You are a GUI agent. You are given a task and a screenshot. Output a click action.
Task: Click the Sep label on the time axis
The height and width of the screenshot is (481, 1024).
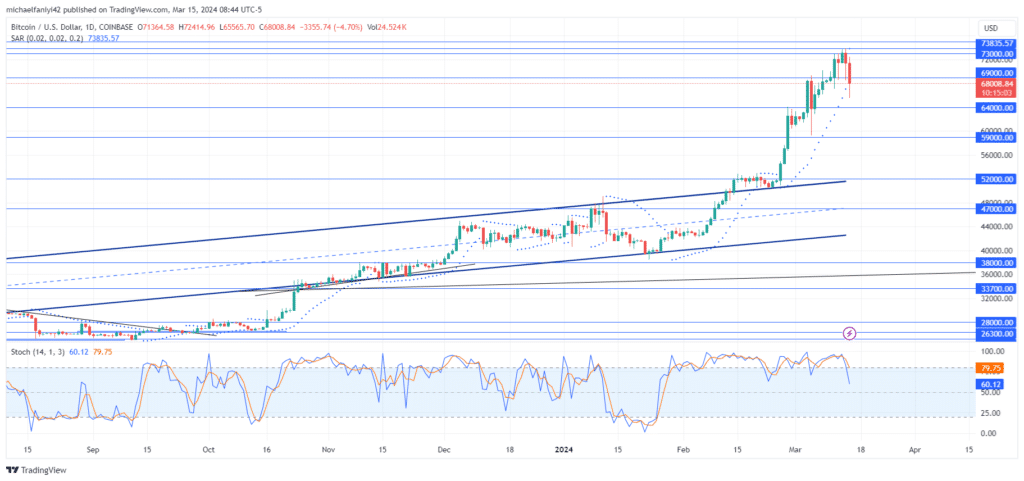(x=92, y=450)
